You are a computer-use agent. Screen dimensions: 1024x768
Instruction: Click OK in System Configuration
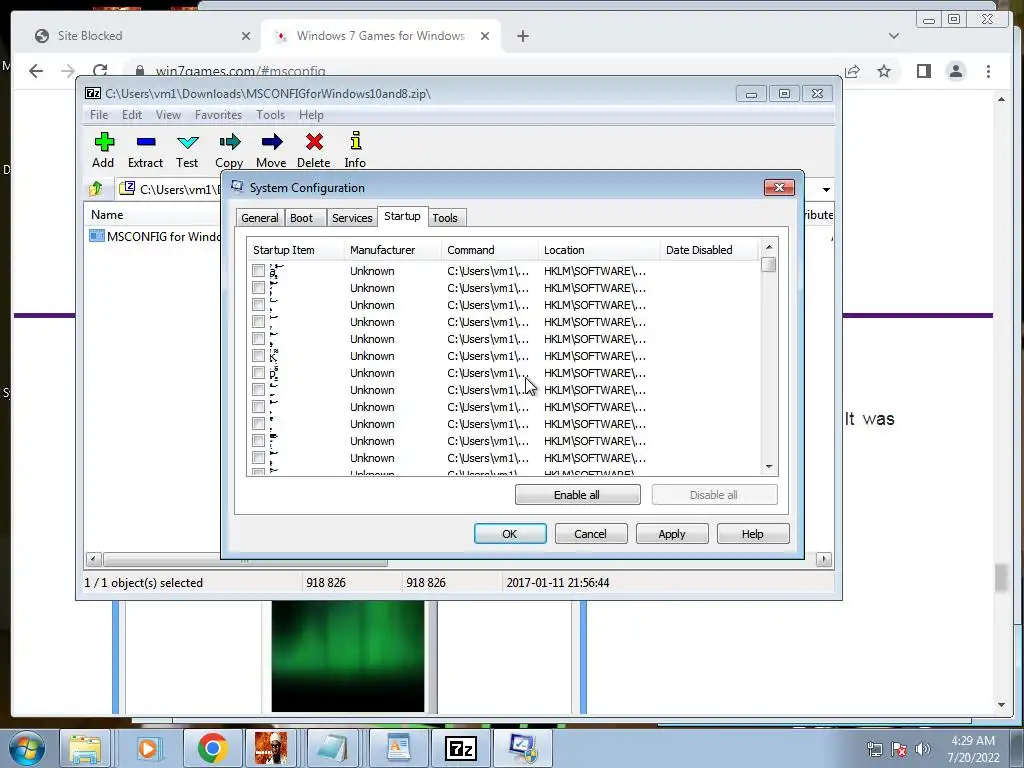coord(510,534)
